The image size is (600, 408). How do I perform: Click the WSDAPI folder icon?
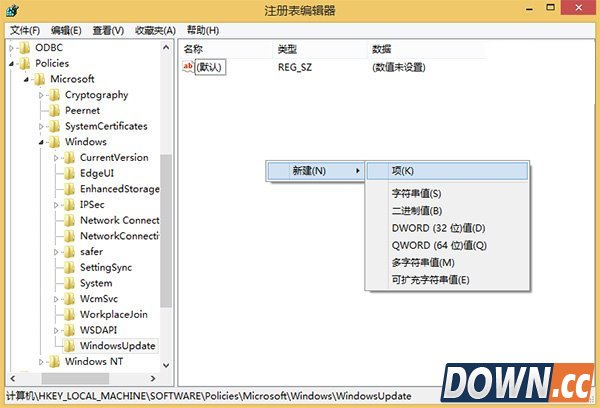[70, 330]
